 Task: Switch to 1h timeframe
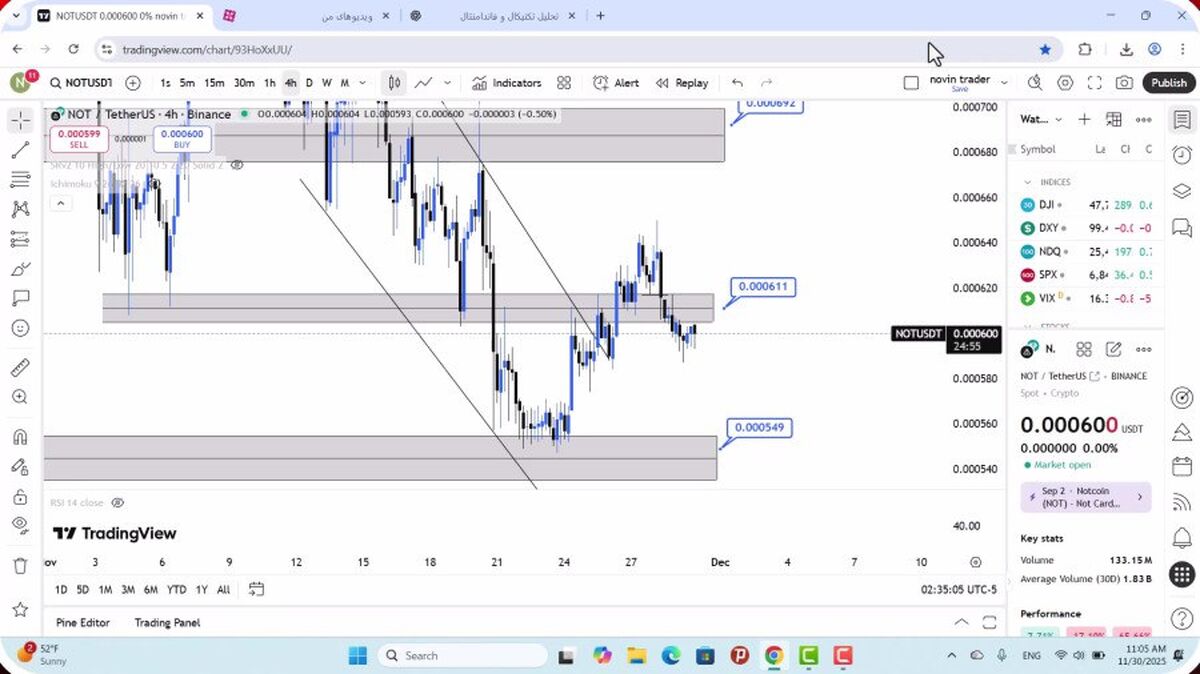coord(270,83)
